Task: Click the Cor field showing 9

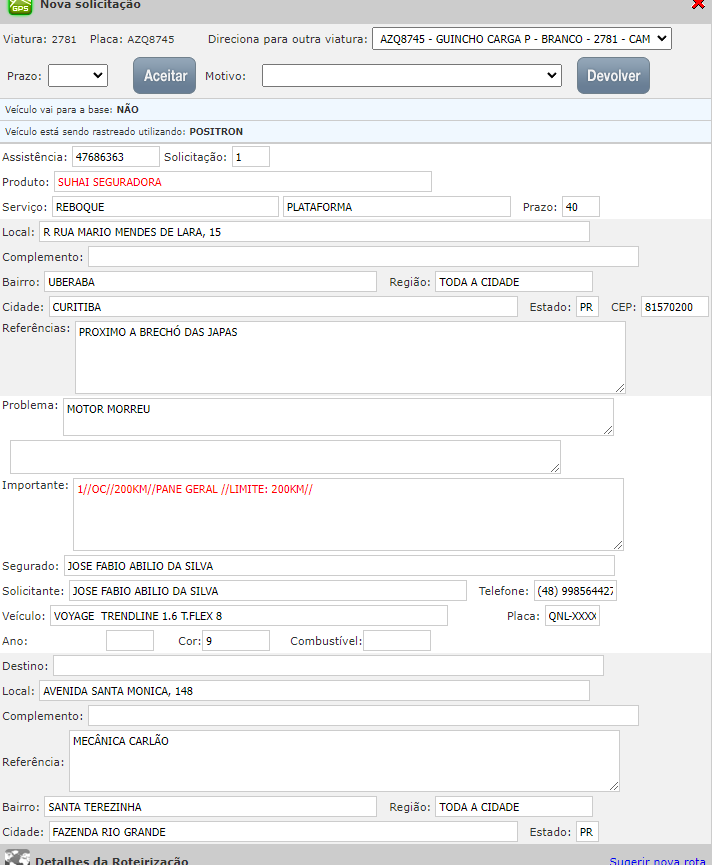Action: pos(236,640)
